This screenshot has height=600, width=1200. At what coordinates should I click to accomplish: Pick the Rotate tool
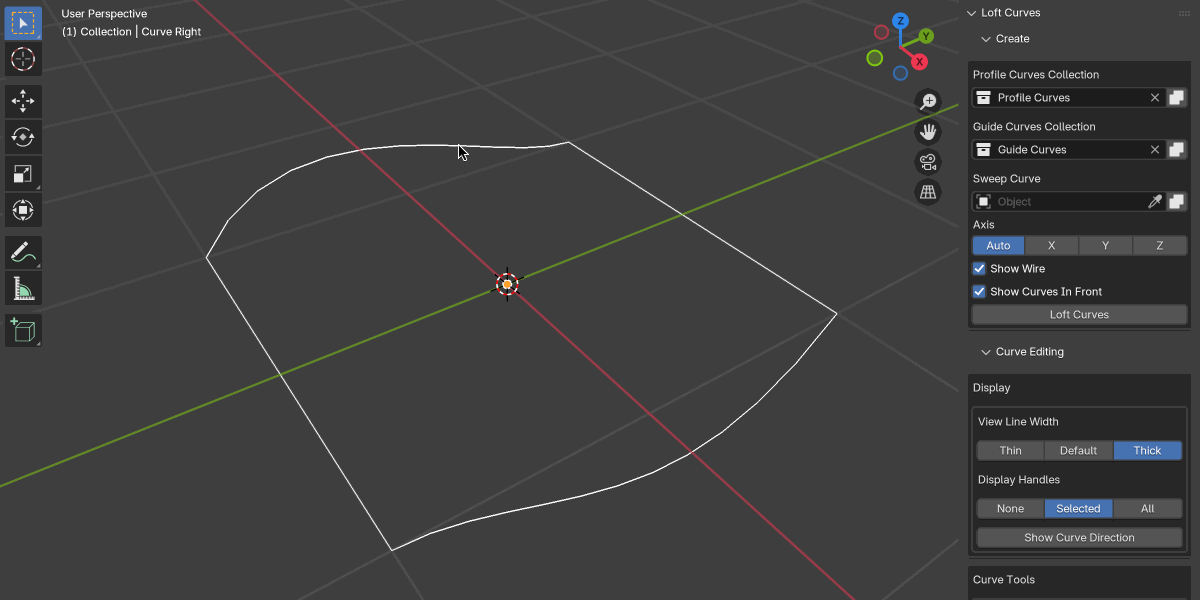[x=23, y=137]
